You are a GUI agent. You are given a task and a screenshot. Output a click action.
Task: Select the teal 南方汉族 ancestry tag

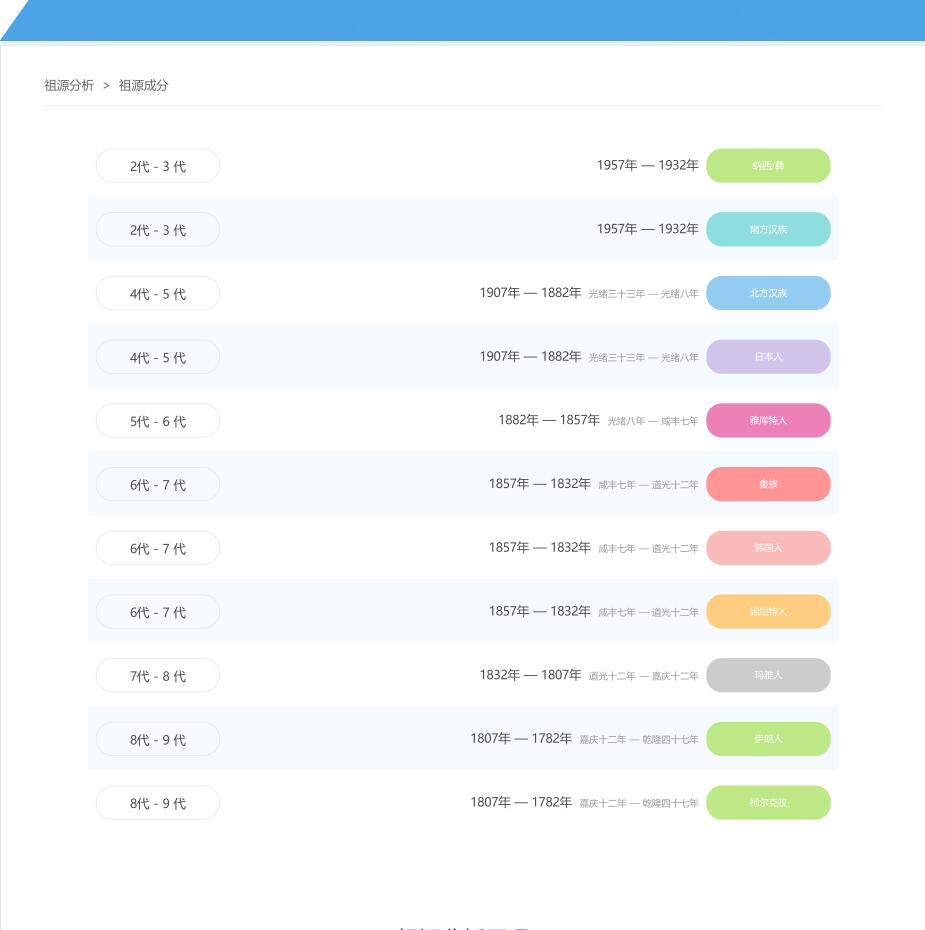tap(768, 229)
